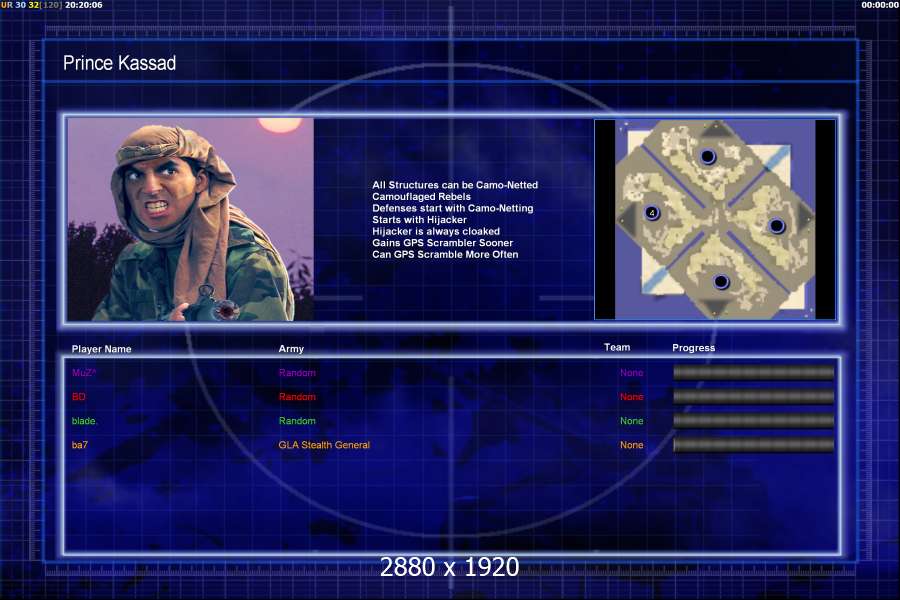Click the Player Name column header
The image size is (900, 600).
(x=102, y=349)
